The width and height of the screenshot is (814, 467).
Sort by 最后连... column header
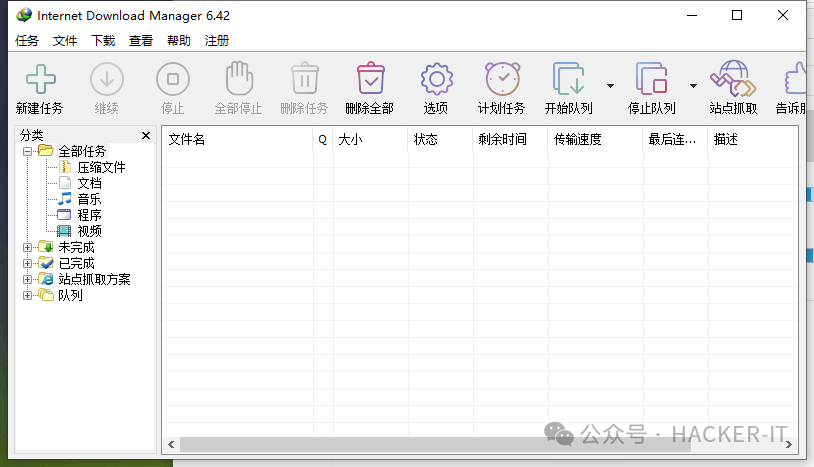click(x=675, y=139)
